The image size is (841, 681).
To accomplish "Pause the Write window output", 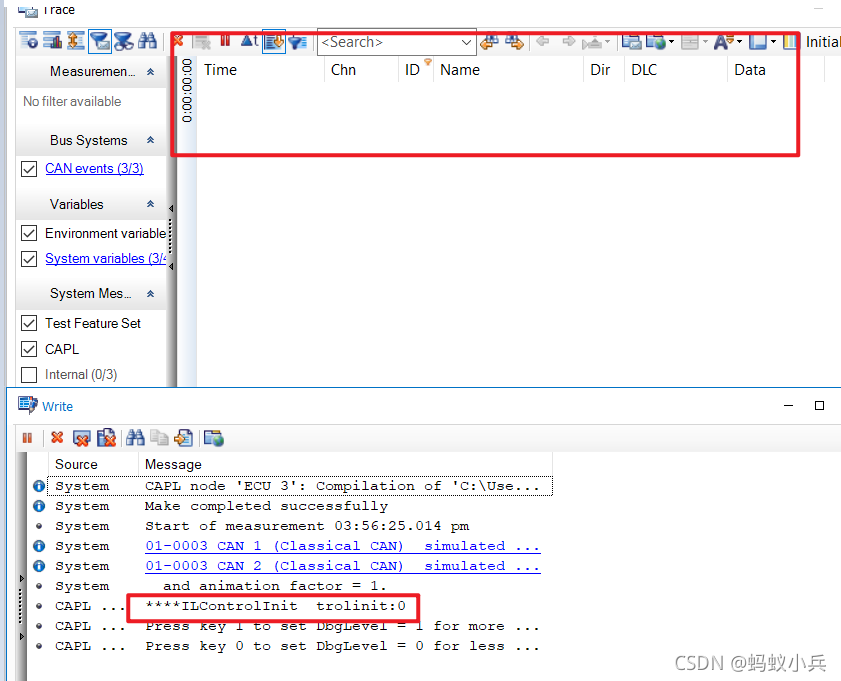I will click(x=27, y=438).
